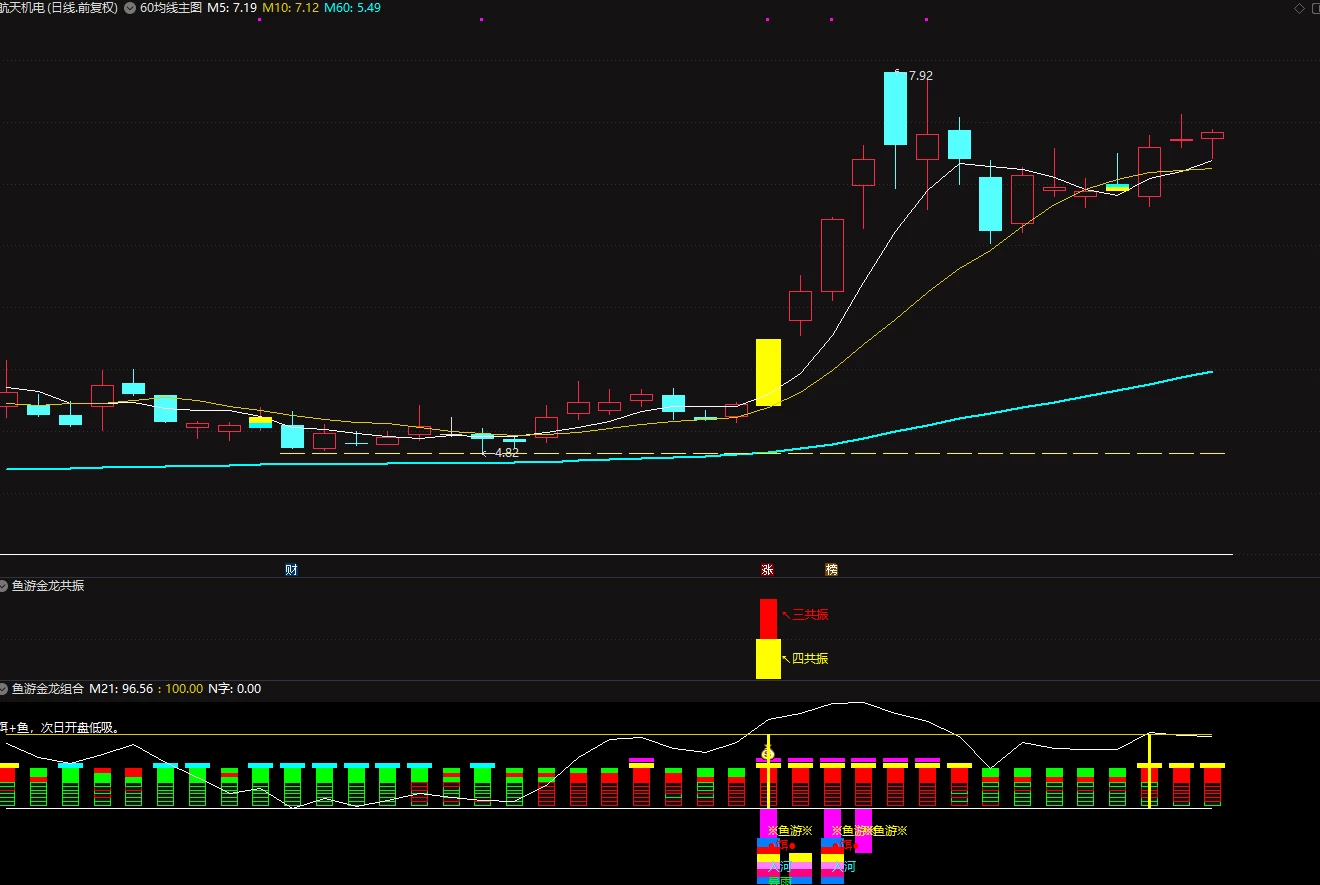Click the 7.92 high price label

point(920,75)
